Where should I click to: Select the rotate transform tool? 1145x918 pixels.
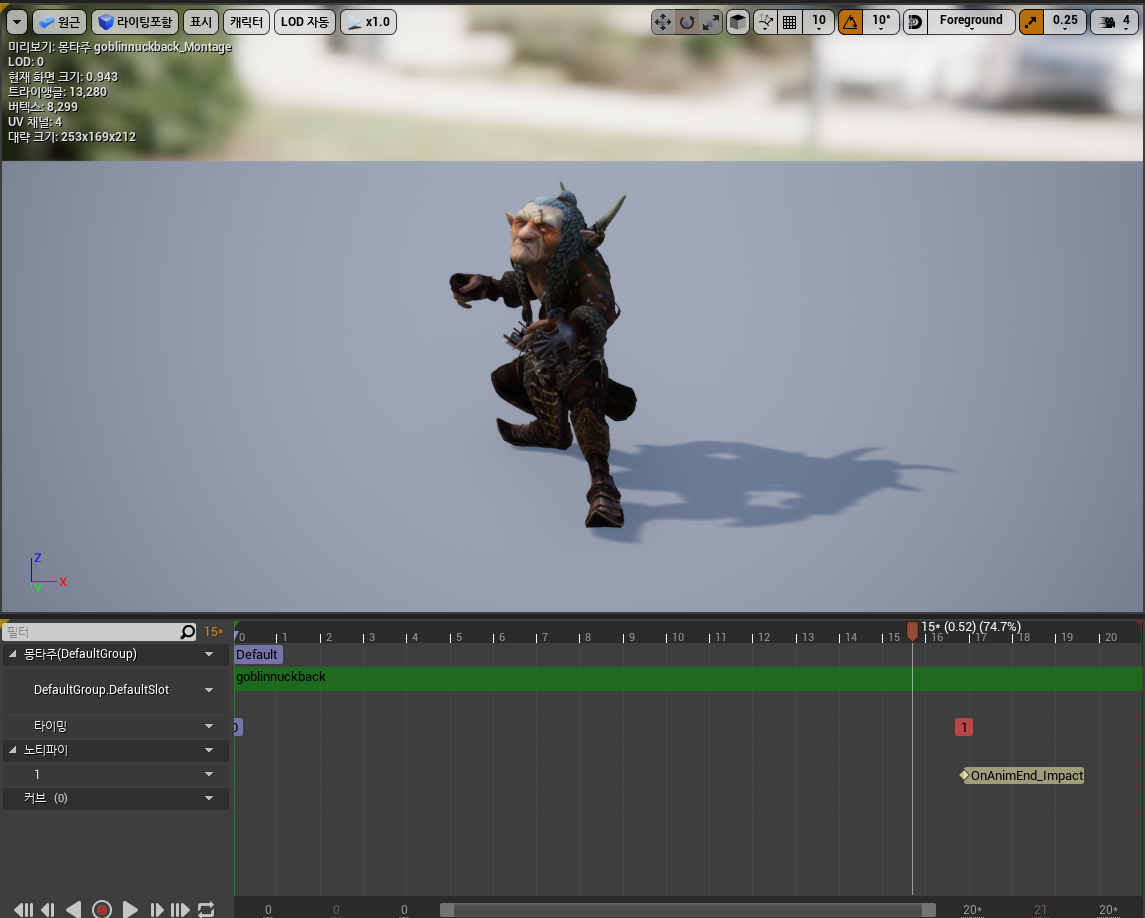[x=686, y=22]
